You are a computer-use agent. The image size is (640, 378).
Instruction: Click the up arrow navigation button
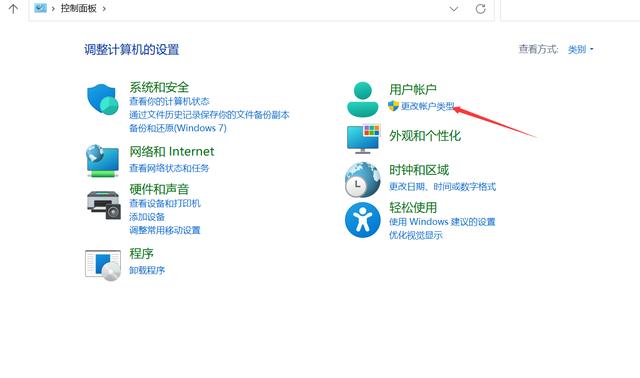13,9
